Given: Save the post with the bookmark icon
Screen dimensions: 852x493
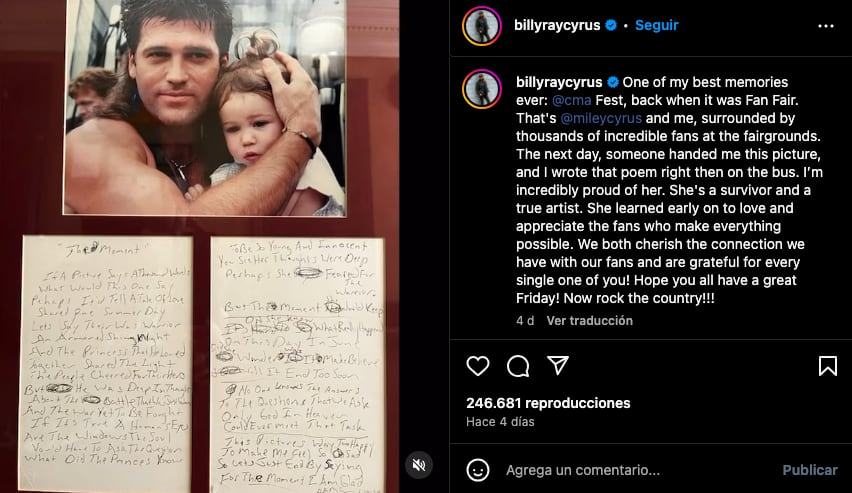Looking at the screenshot, I should click(828, 366).
